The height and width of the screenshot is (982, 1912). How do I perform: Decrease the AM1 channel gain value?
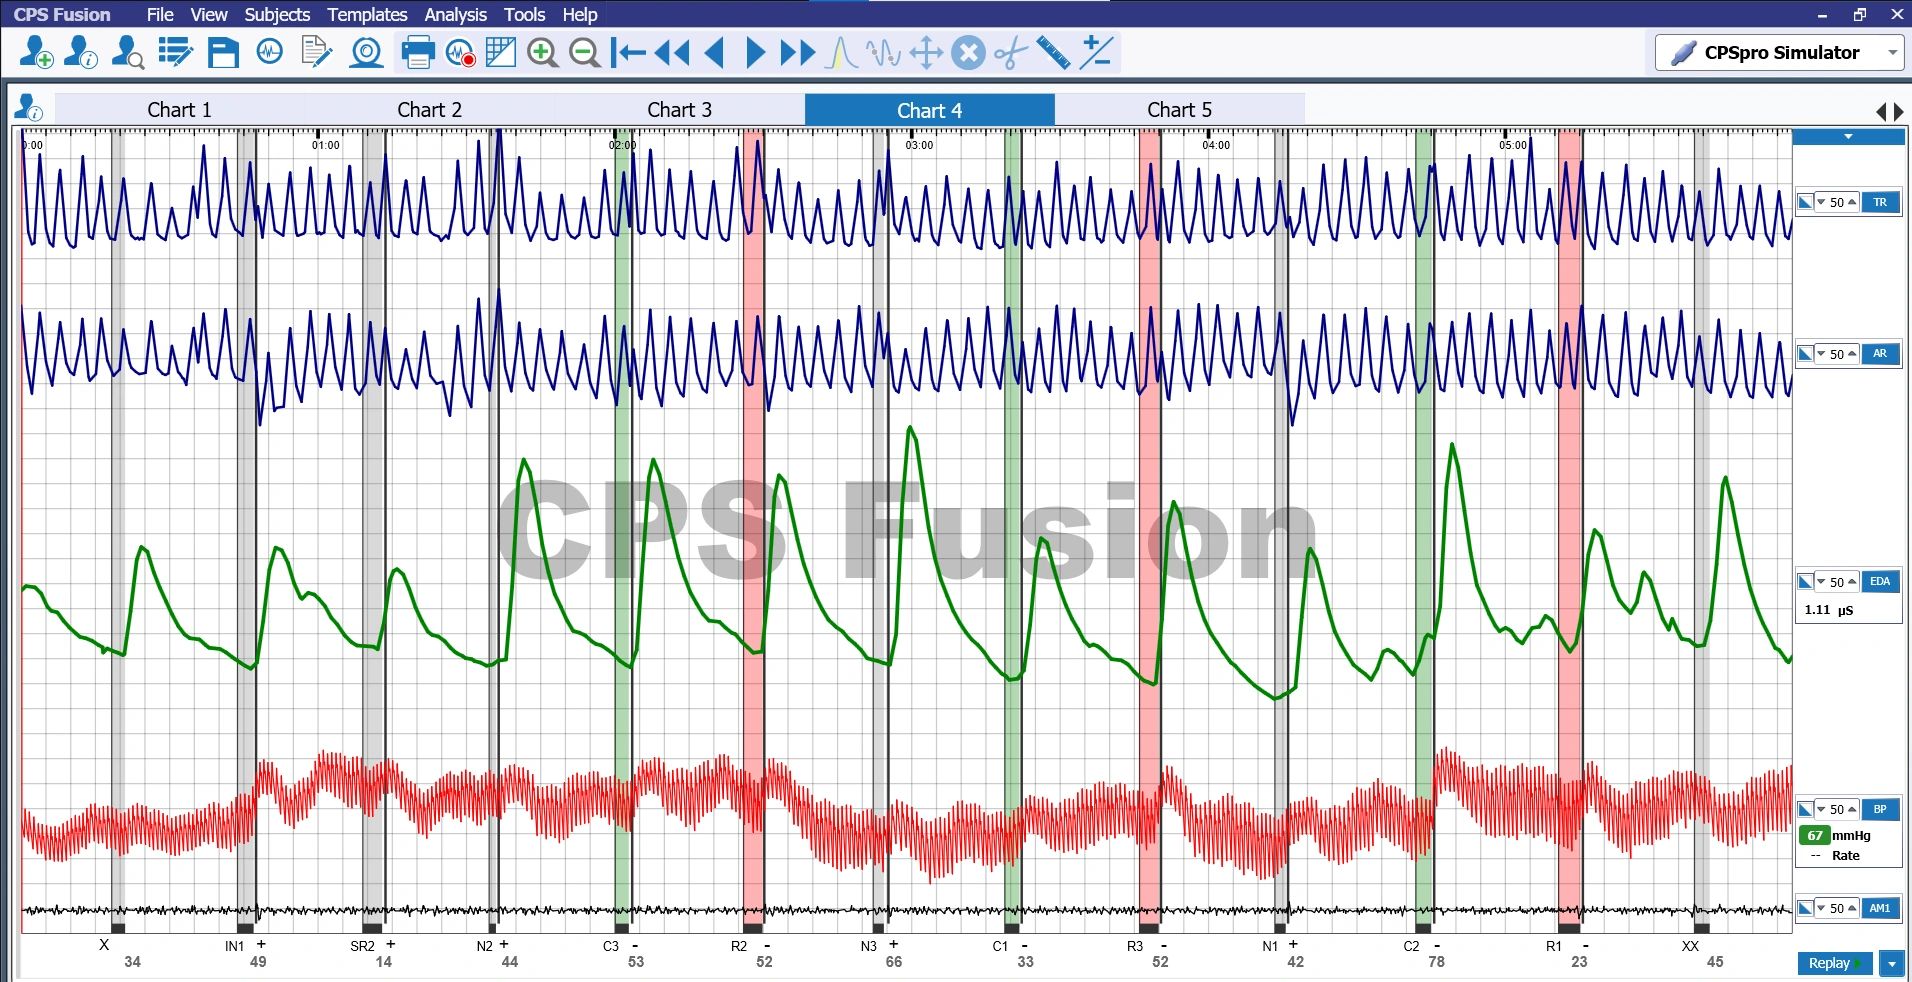[1821, 908]
